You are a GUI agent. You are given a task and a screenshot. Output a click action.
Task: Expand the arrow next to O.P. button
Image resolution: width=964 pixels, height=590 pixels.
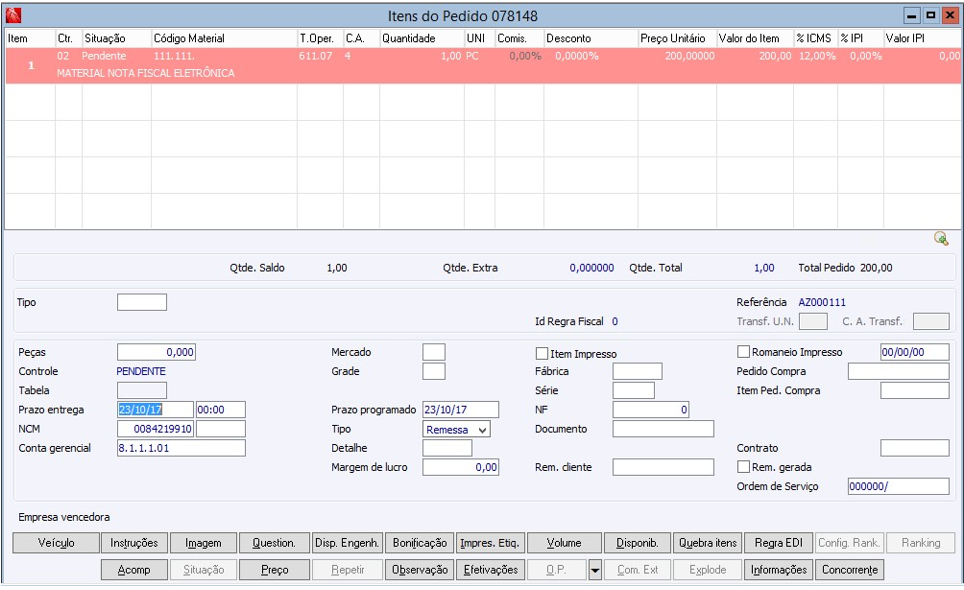pyautogui.click(x=595, y=570)
